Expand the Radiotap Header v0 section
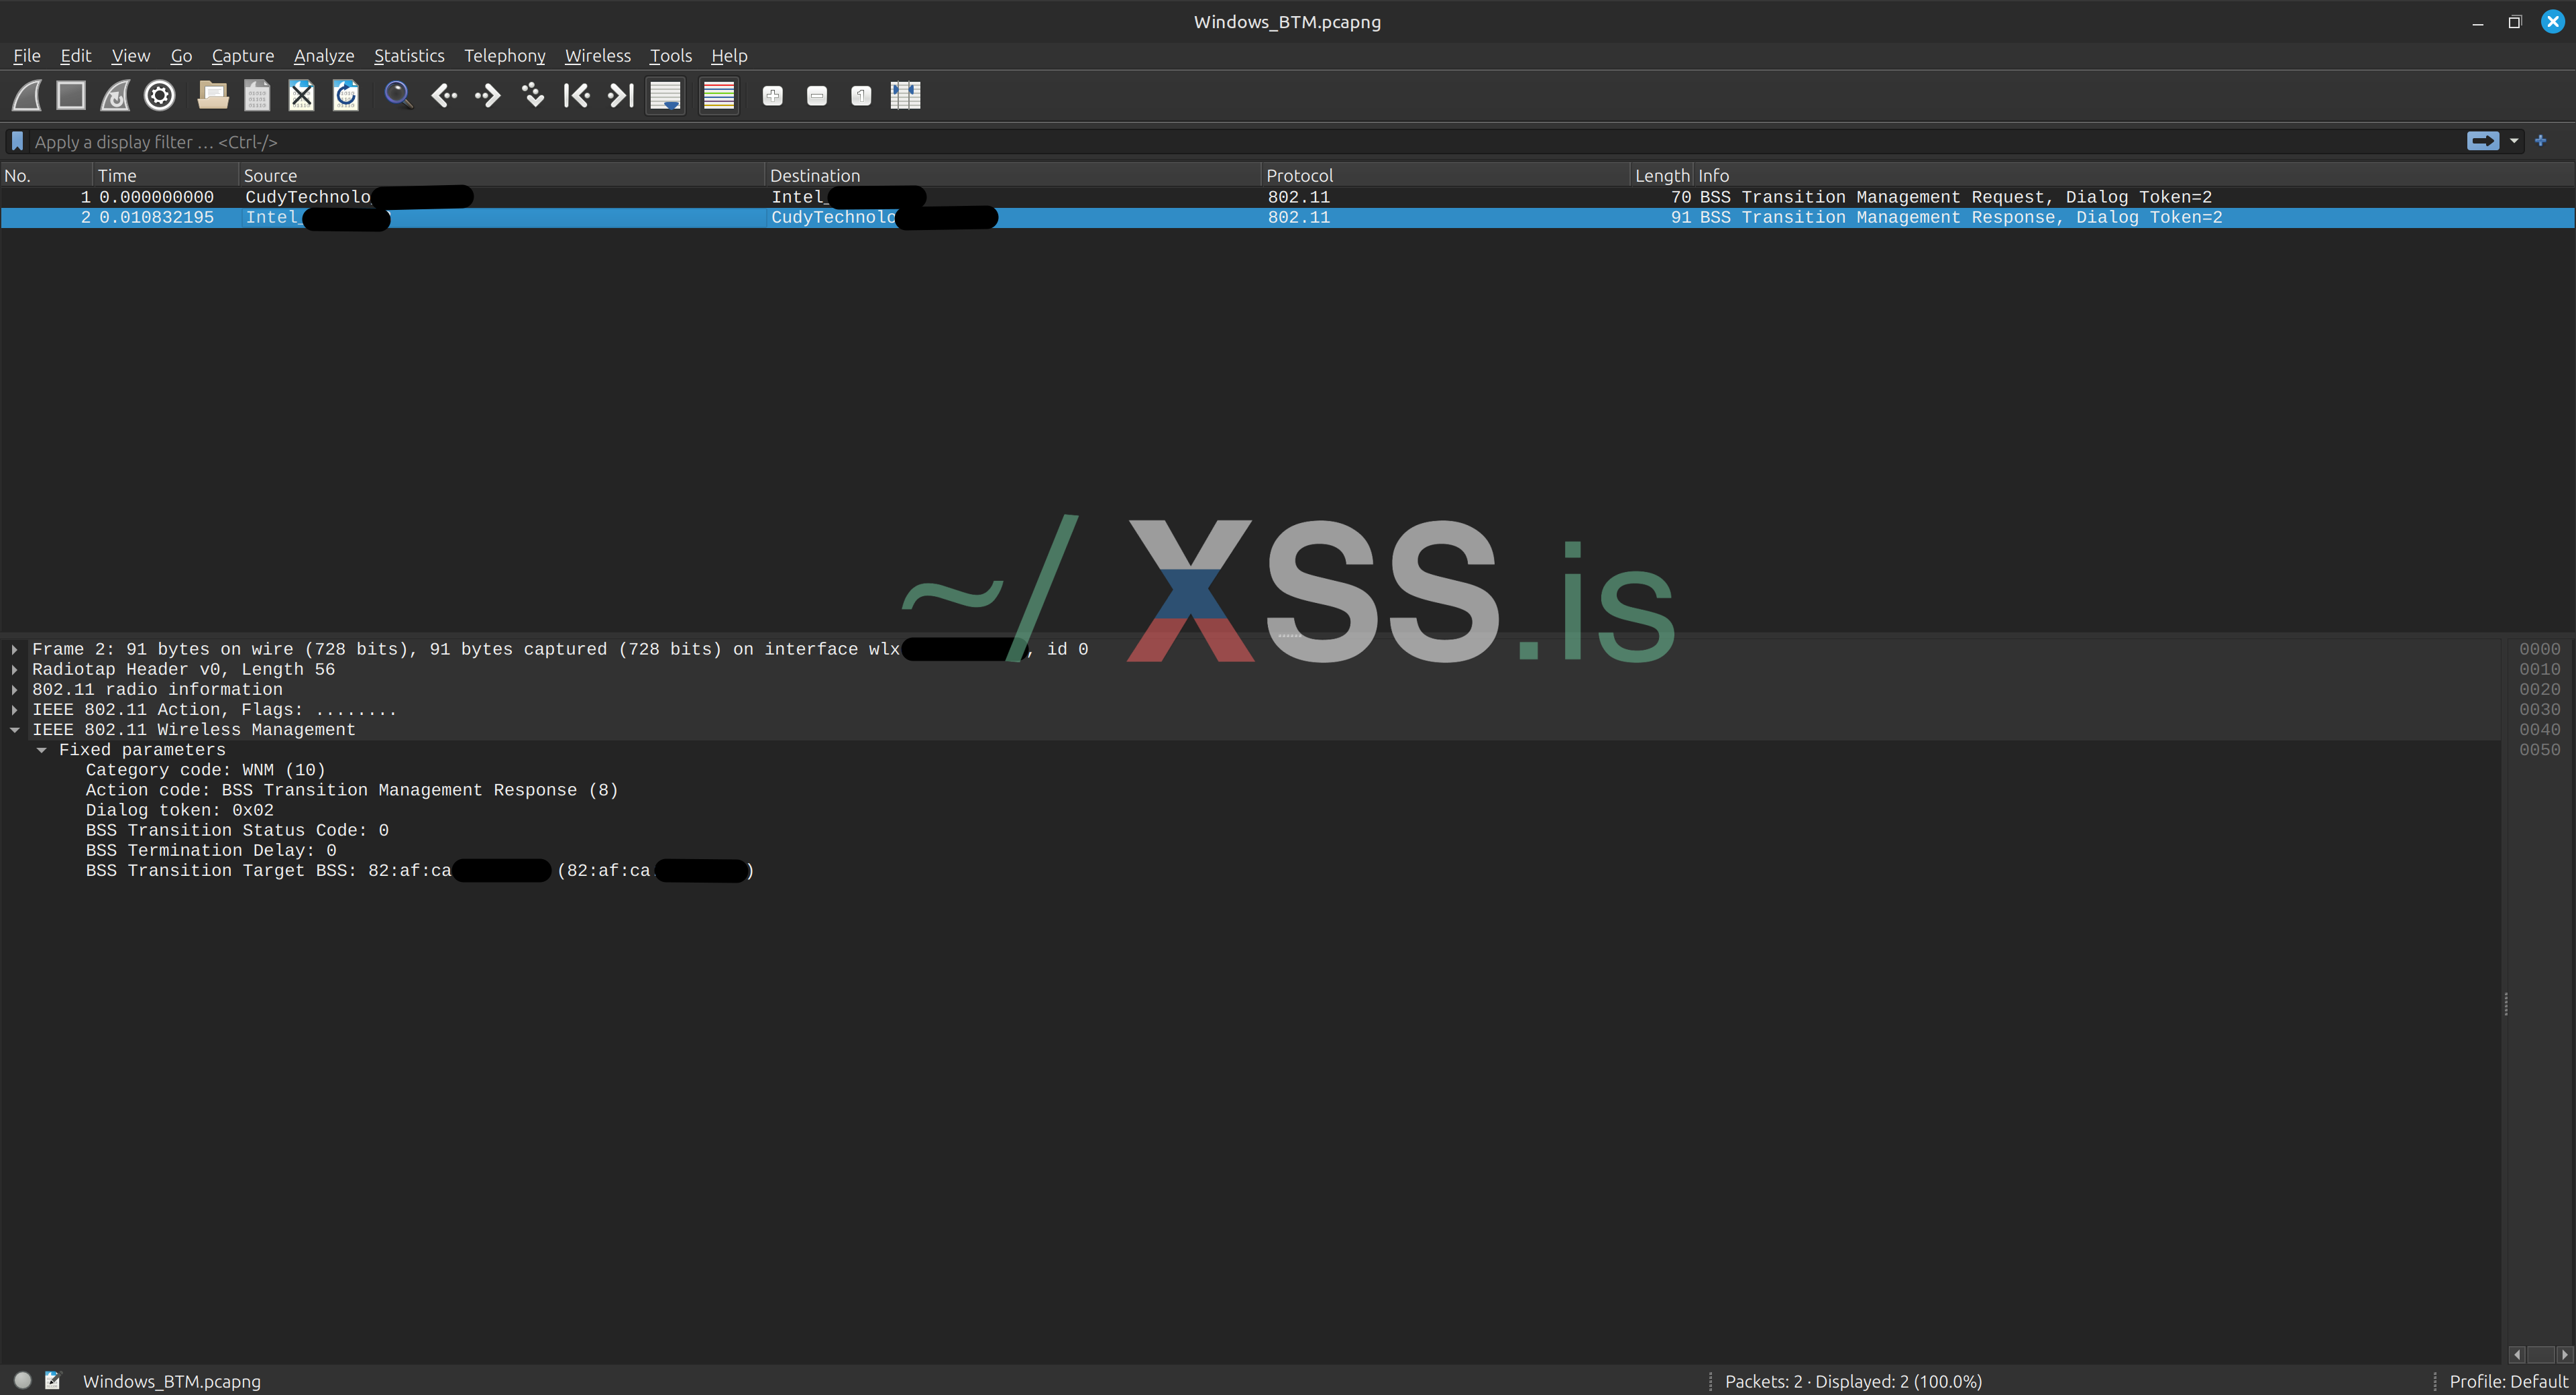The image size is (2576, 1395). pyautogui.click(x=14, y=670)
